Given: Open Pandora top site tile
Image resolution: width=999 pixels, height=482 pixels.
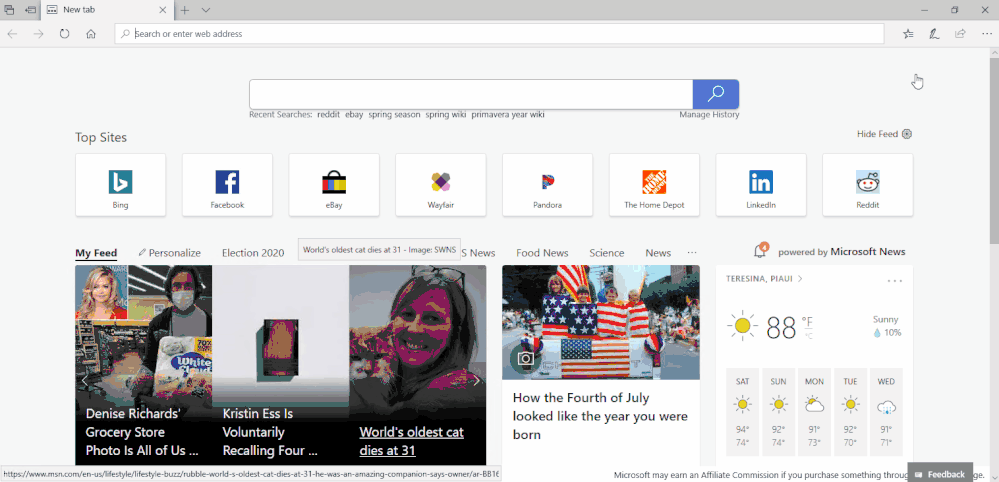Looking at the screenshot, I should pos(547,185).
